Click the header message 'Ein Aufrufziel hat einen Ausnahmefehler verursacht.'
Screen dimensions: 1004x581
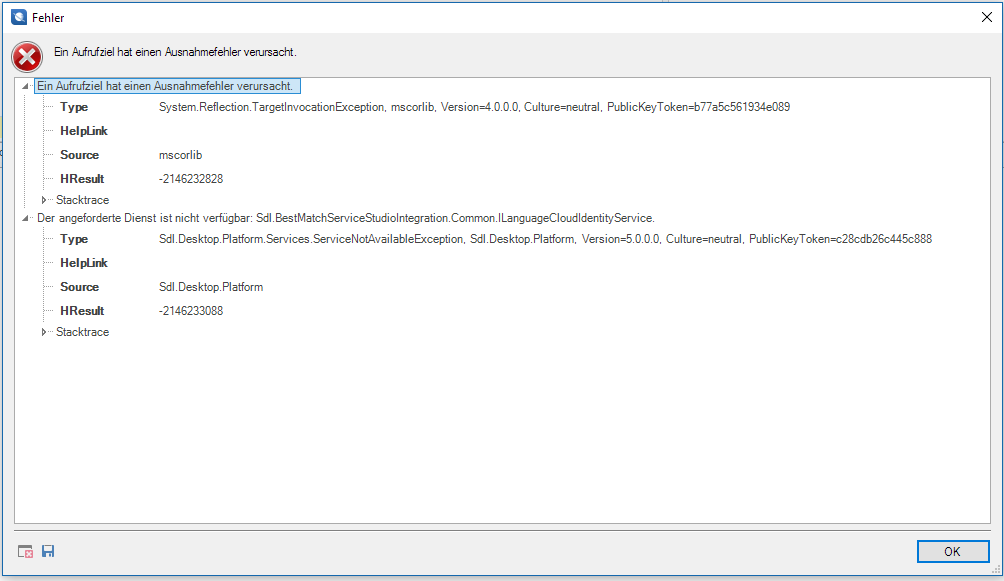[x=175, y=52]
